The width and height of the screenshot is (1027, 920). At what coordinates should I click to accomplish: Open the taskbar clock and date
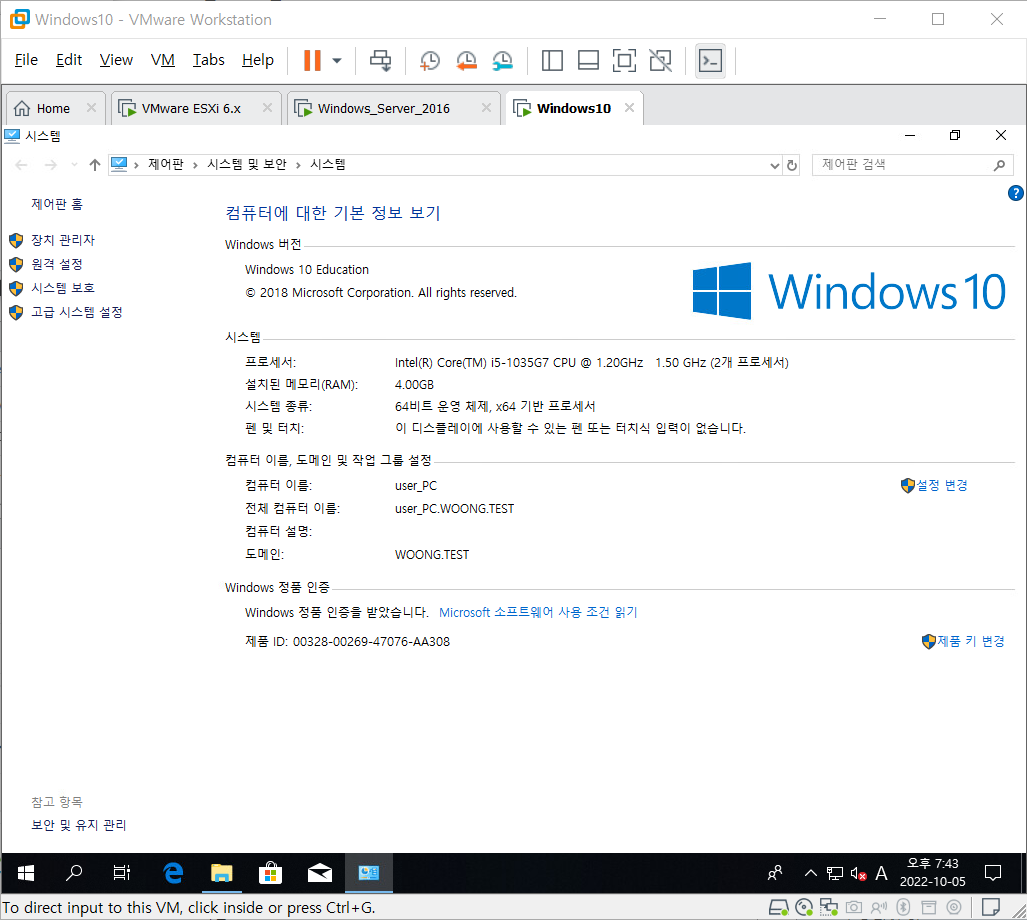pyautogui.click(x=933, y=873)
